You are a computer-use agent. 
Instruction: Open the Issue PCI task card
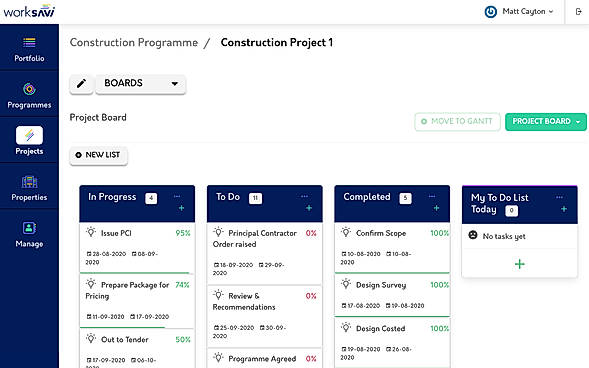tap(137, 247)
